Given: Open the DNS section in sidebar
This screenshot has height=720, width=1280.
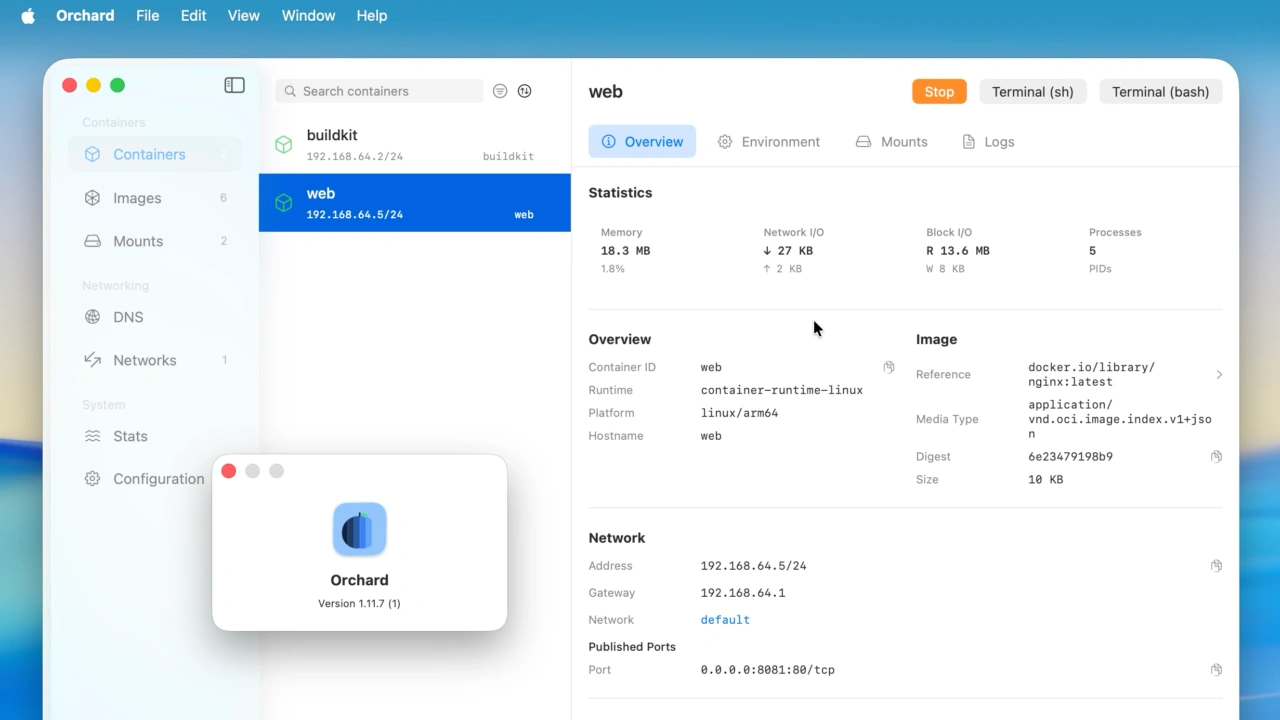Looking at the screenshot, I should pyautogui.click(x=128, y=317).
